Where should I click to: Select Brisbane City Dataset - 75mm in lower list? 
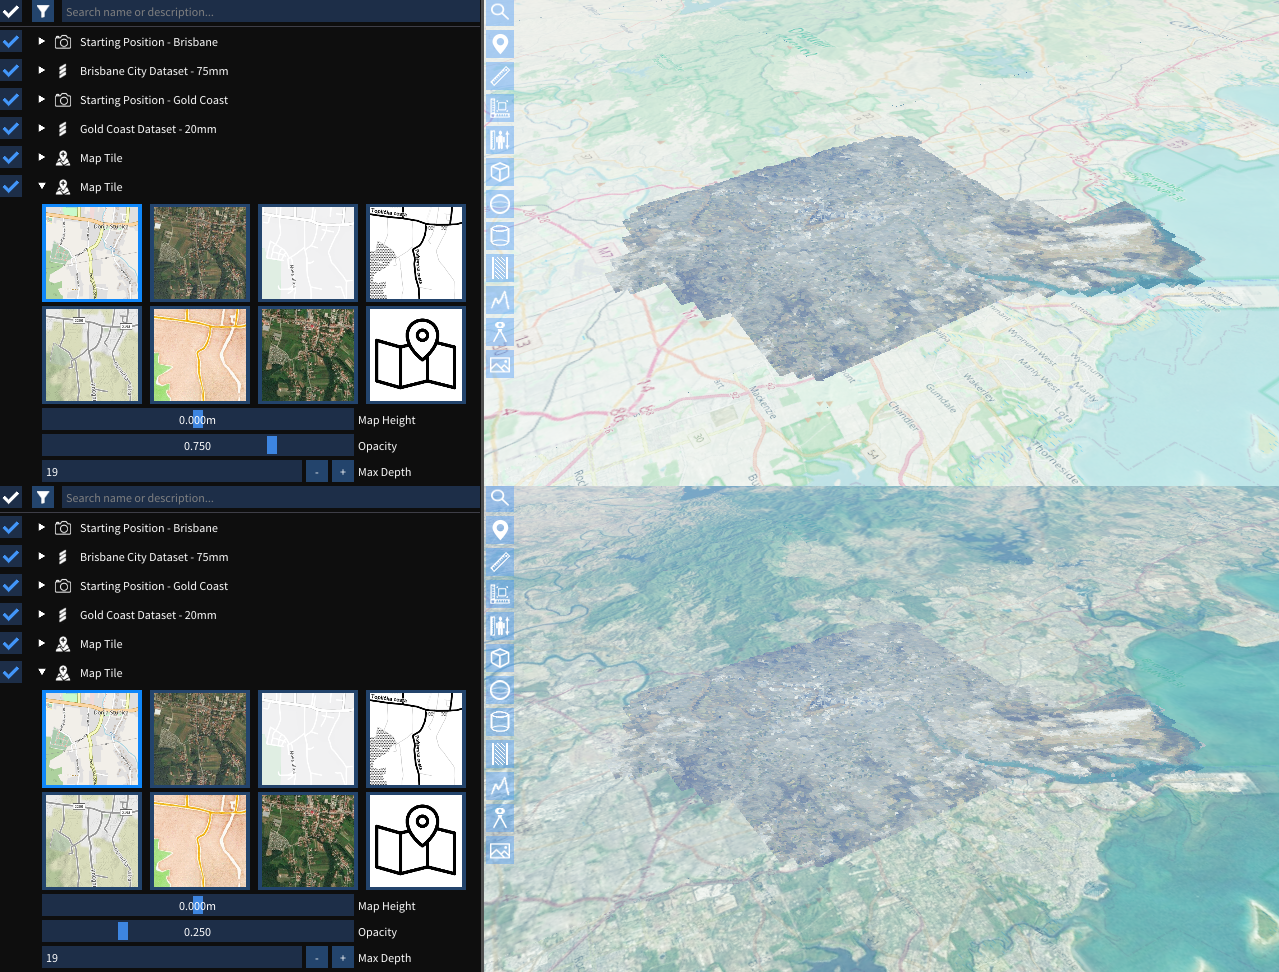click(154, 557)
